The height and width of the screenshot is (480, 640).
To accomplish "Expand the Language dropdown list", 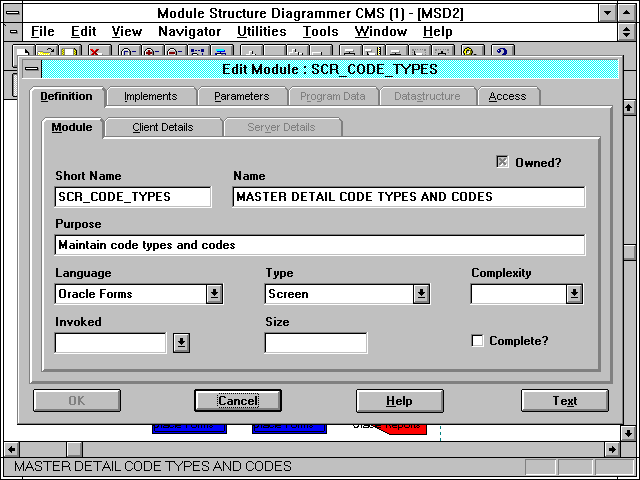I will 214,294.
